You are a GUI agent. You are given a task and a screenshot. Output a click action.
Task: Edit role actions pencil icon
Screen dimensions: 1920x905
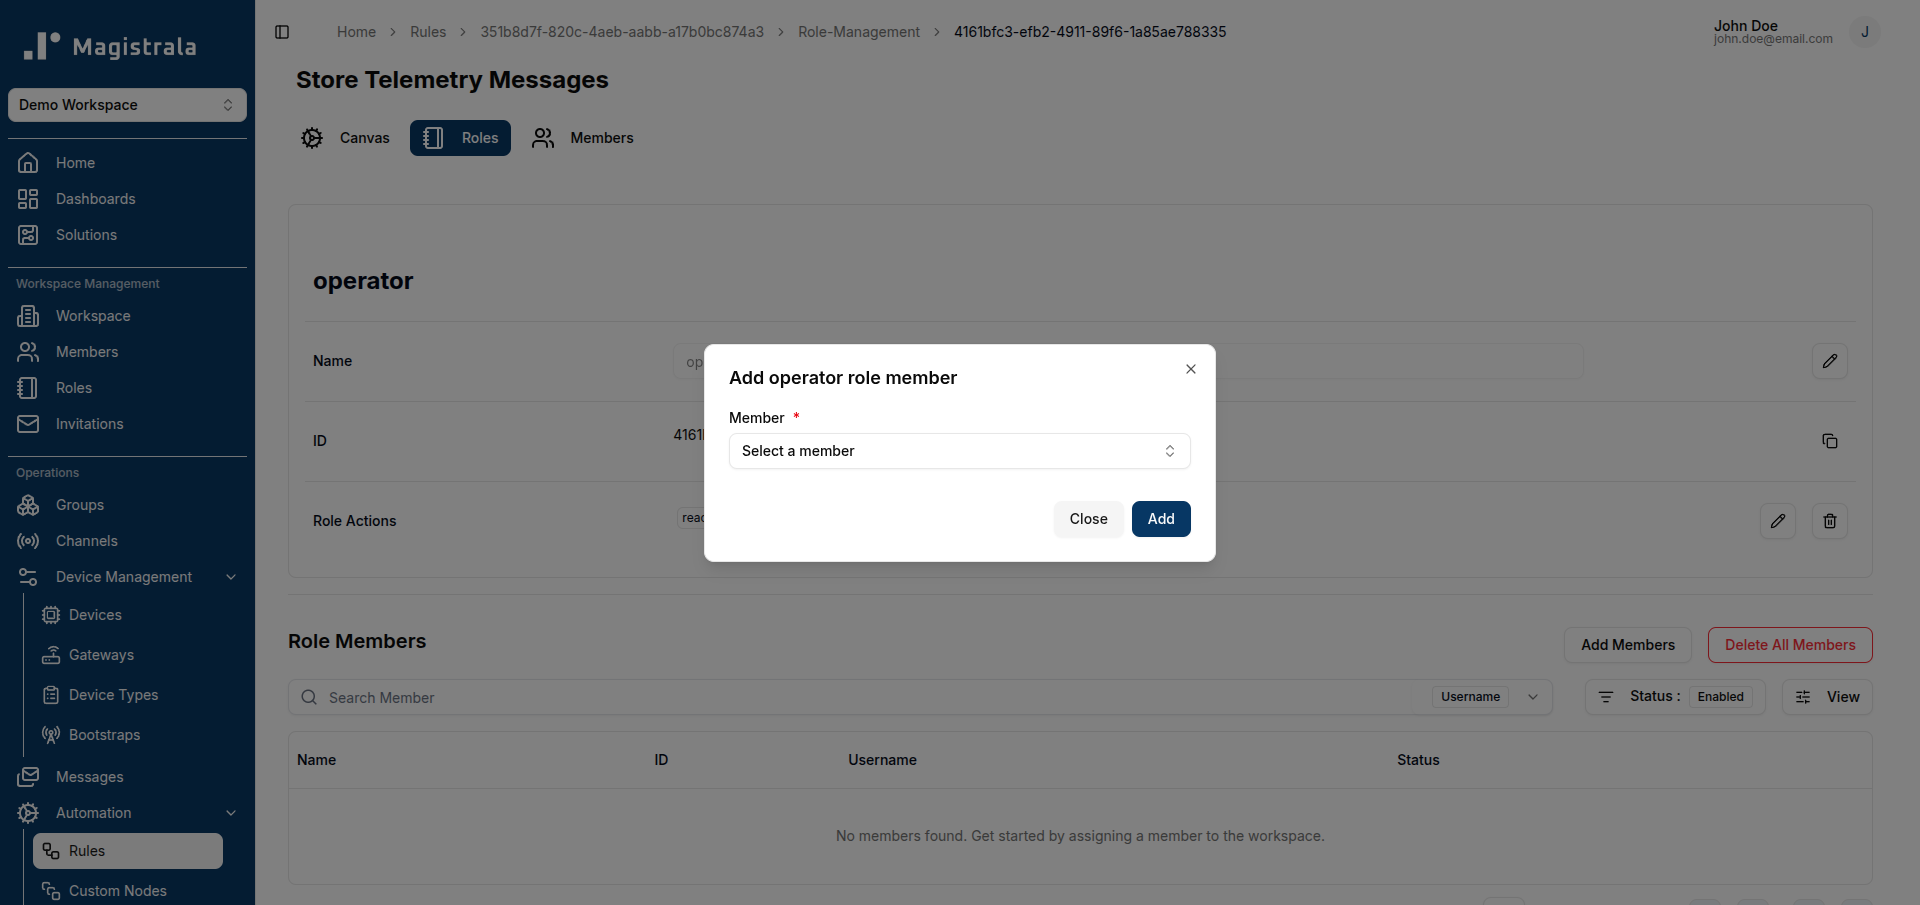pos(1777,521)
